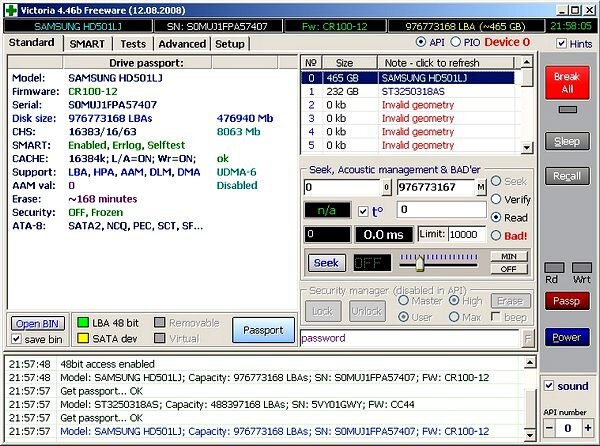Image resolution: width=600 pixels, height=446 pixels.
Task: Decrease the API number with minus
Action: (x=549, y=428)
